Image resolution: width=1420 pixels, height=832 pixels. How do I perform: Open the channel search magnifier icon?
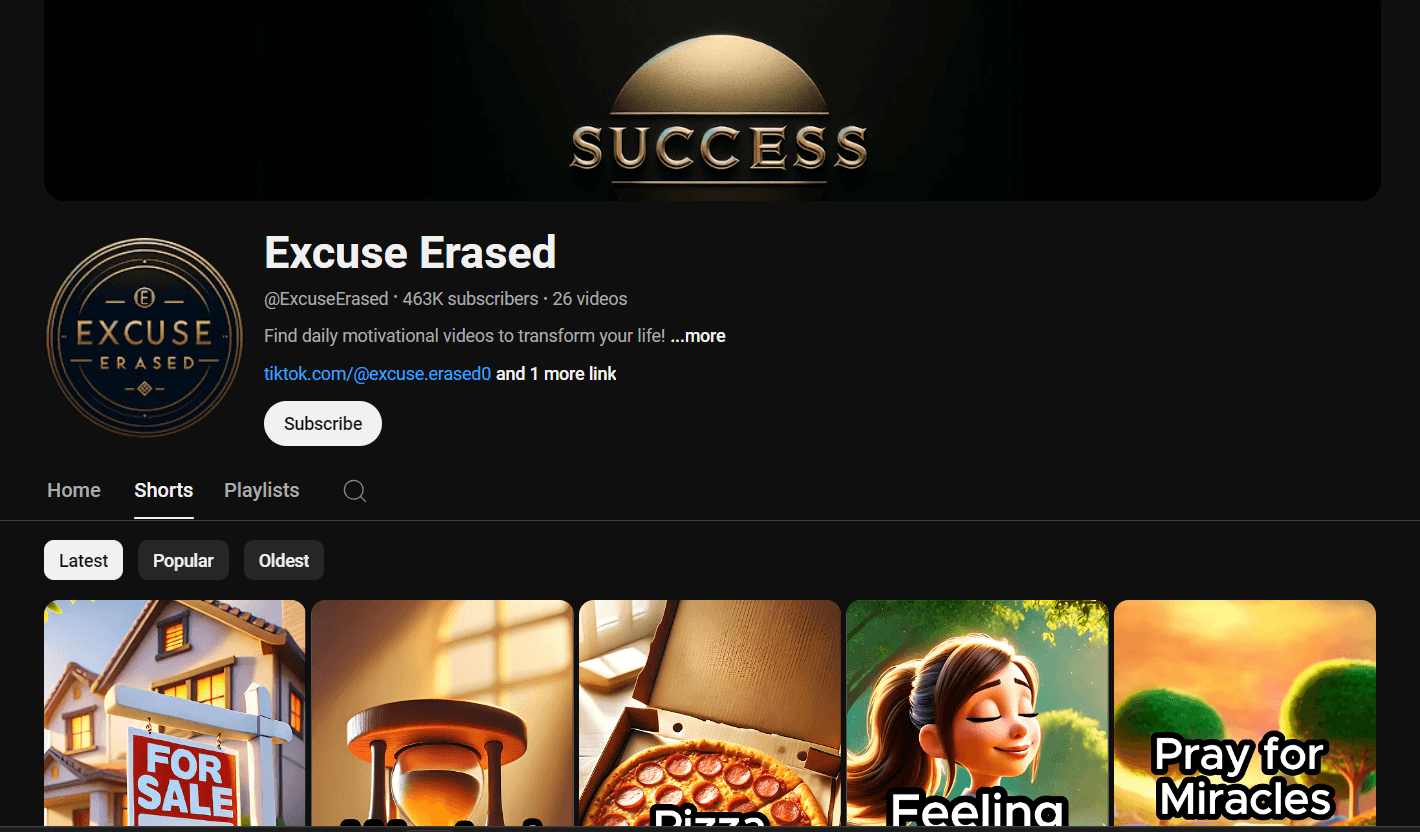pyautogui.click(x=355, y=490)
